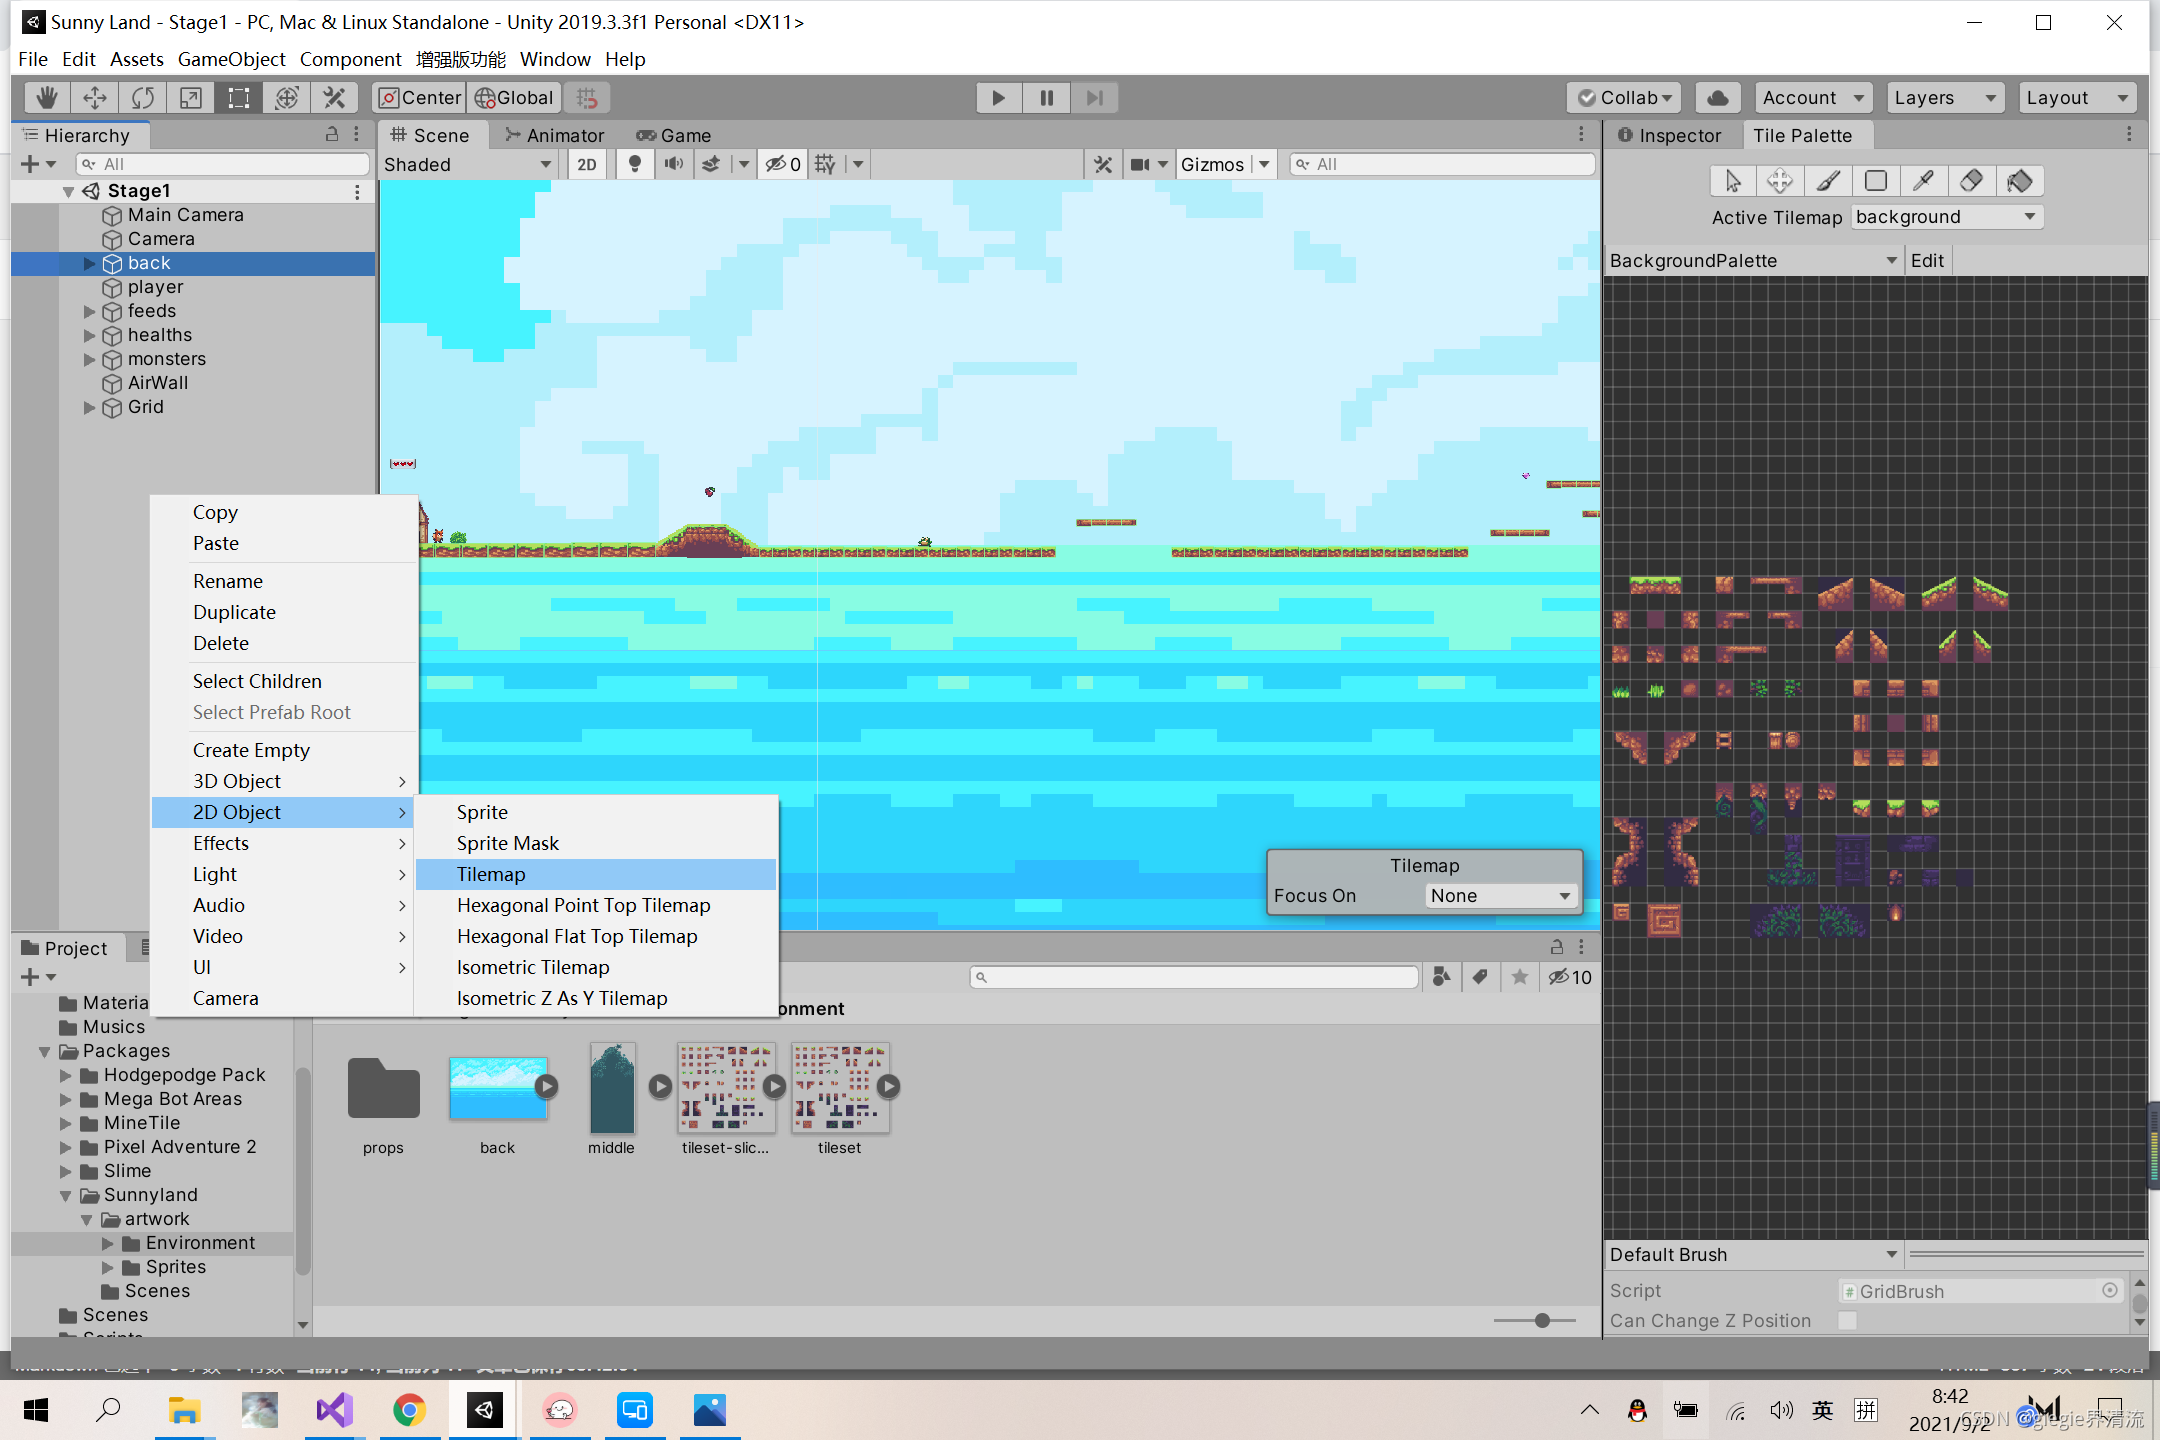This screenshot has height=1440, width=2160.
Task: Select the Rect Transform tool
Action: (238, 97)
